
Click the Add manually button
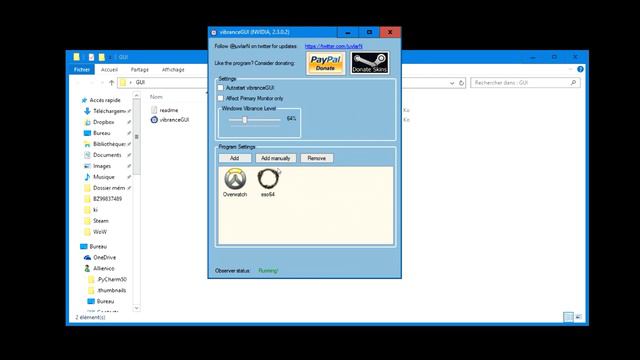click(x=276, y=158)
